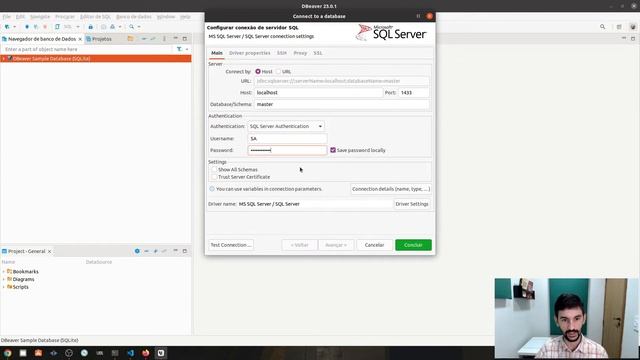Click the search icon at top right
The width and height of the screenshot is (640, 360).
[602, 27]
